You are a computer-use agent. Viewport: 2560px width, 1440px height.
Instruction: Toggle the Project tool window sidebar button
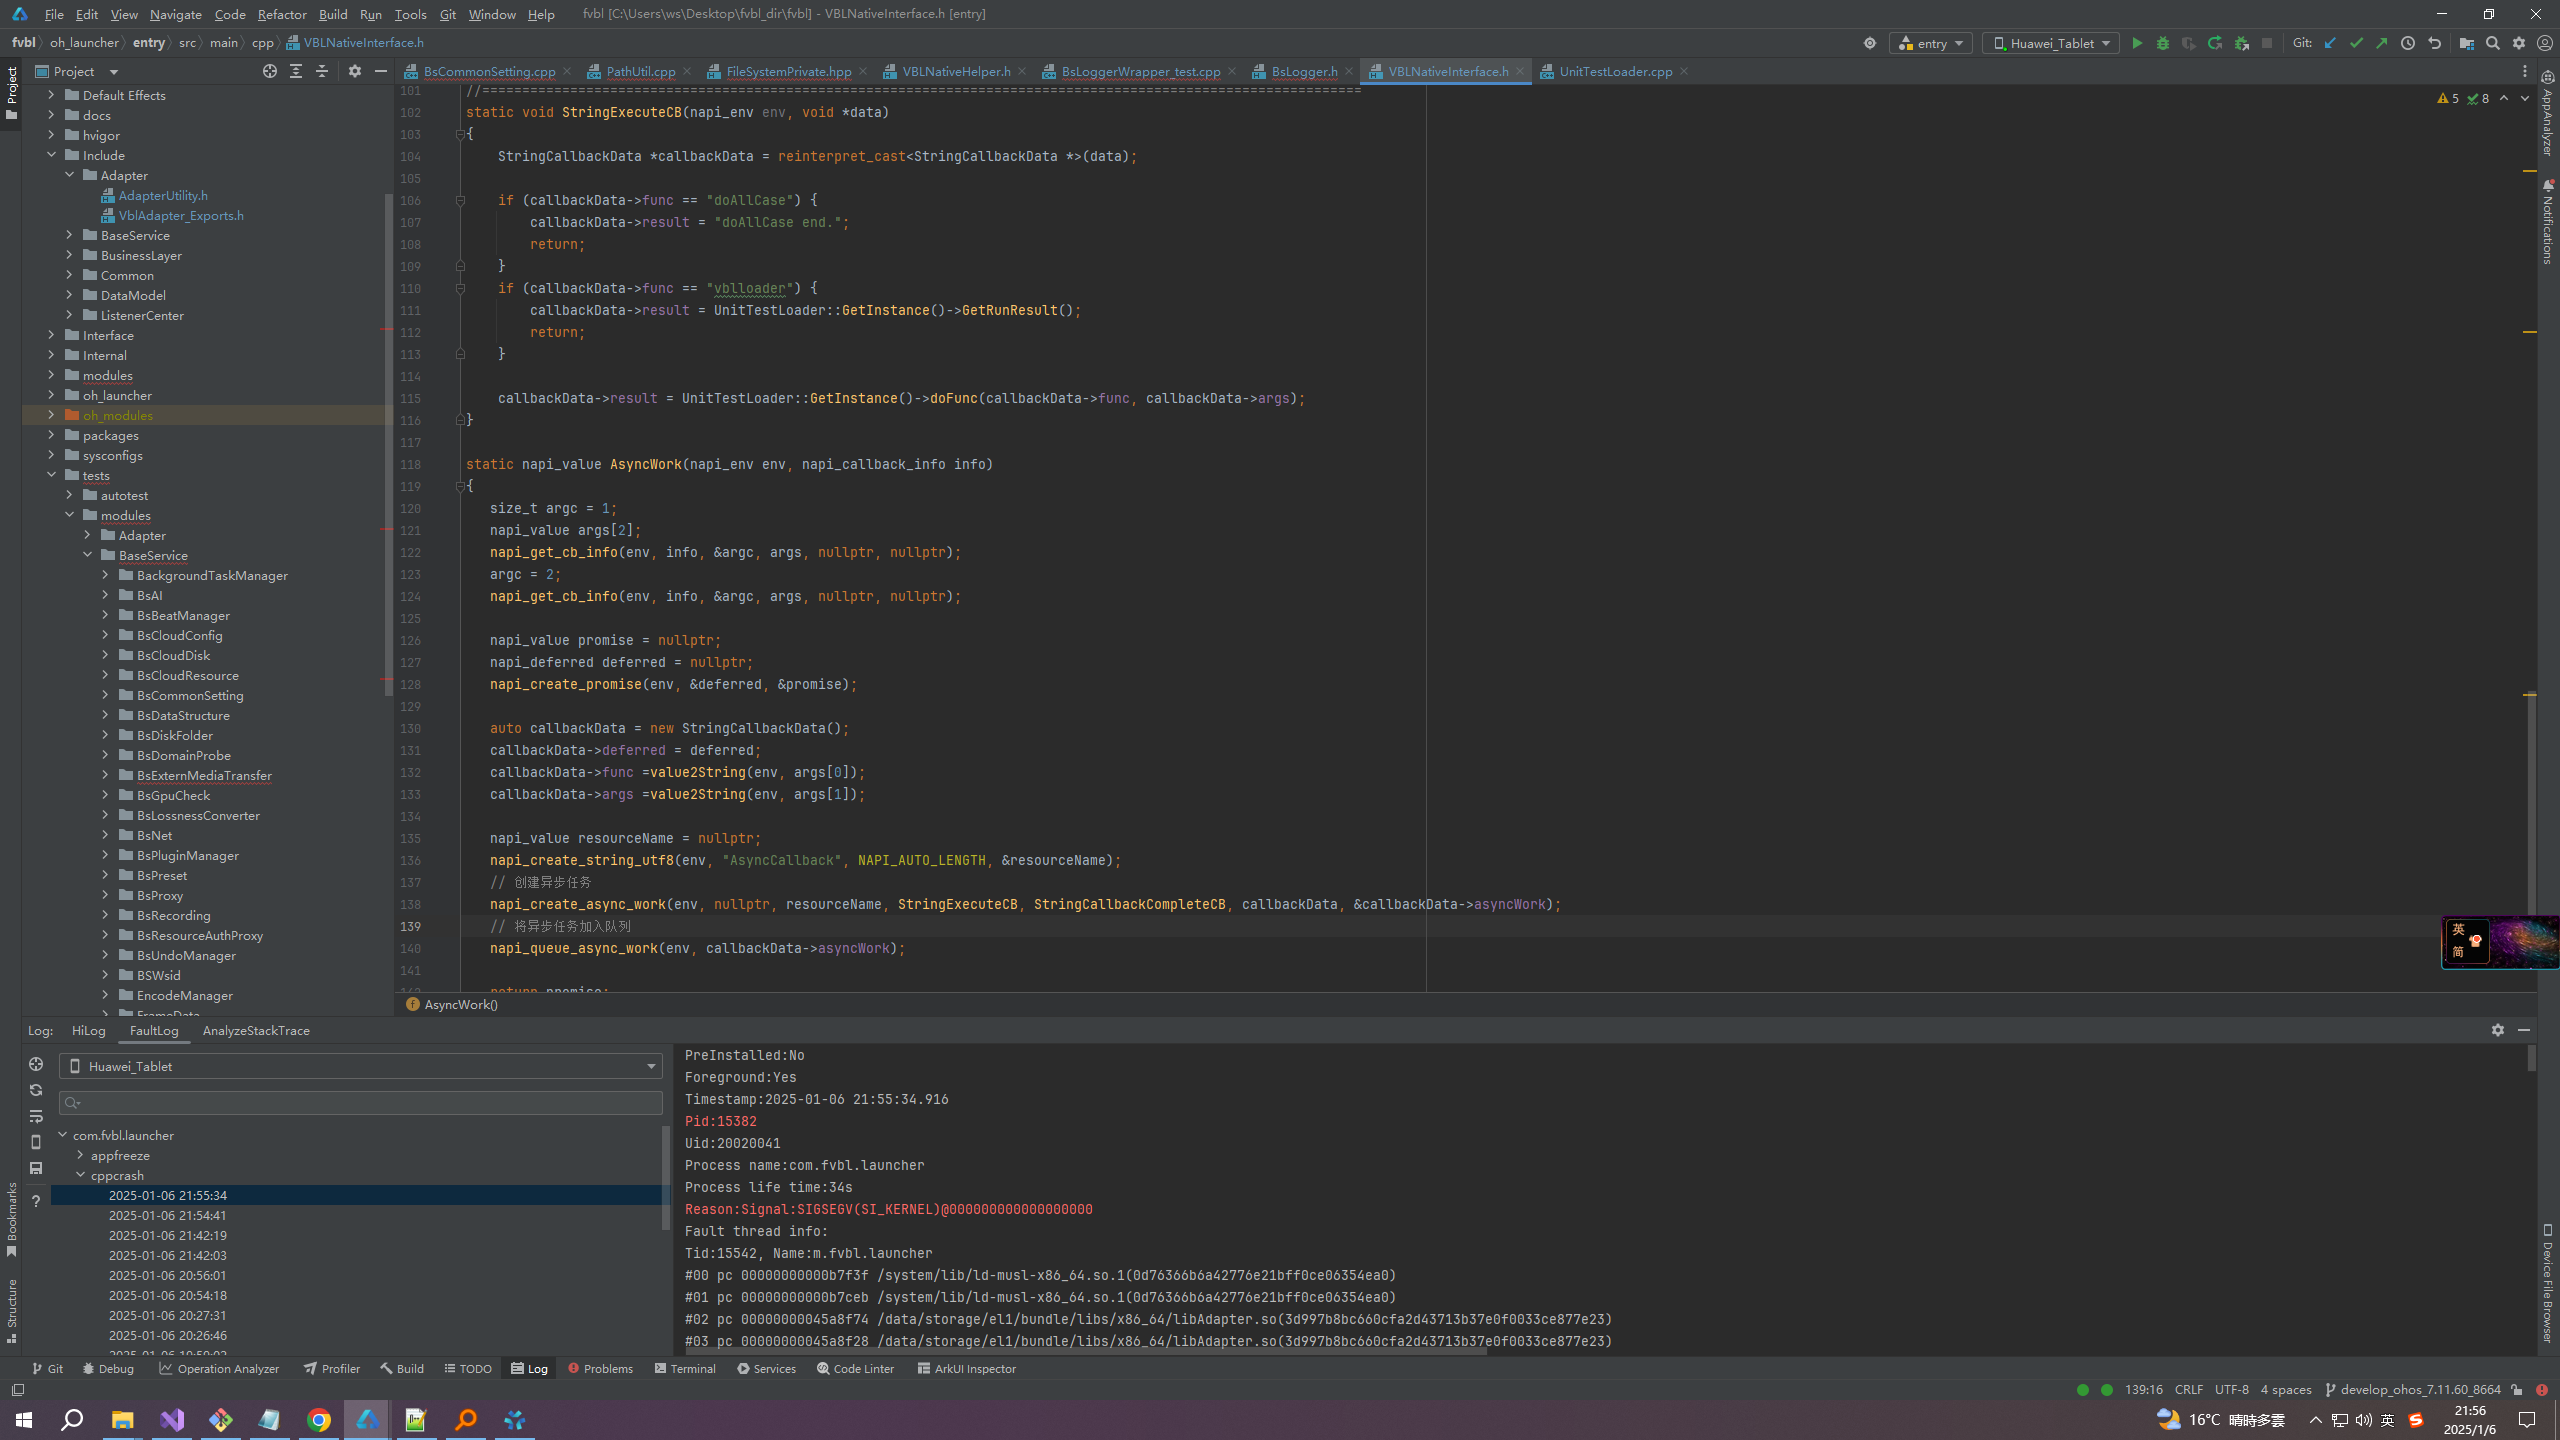tap(11, 93)
